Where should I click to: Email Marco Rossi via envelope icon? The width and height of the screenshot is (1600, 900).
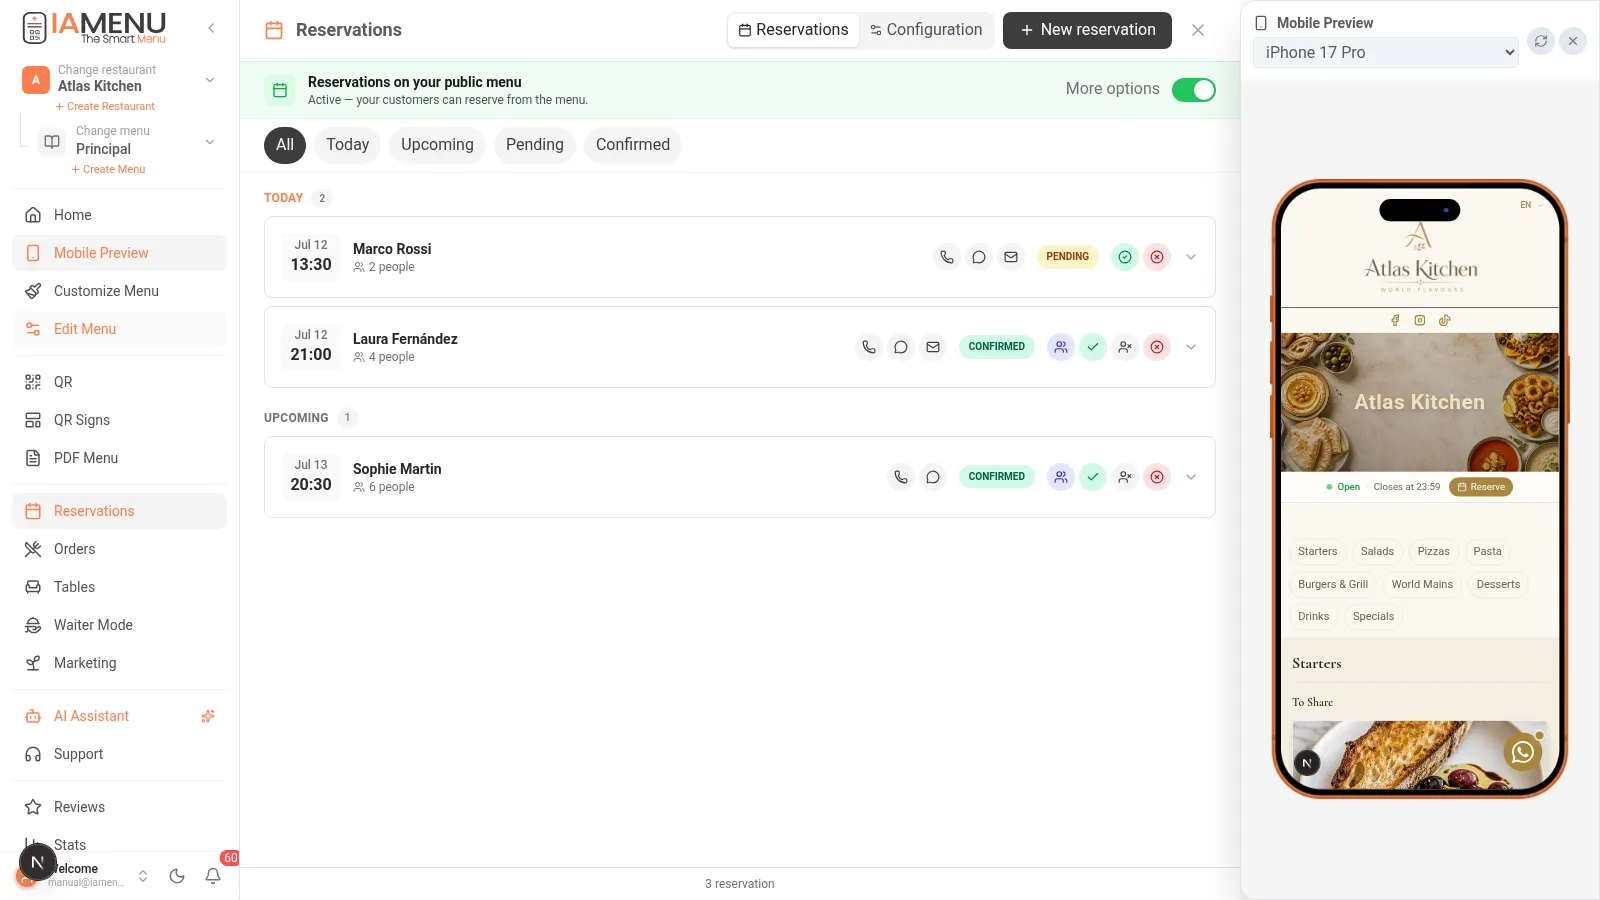tap(1011, 257)
